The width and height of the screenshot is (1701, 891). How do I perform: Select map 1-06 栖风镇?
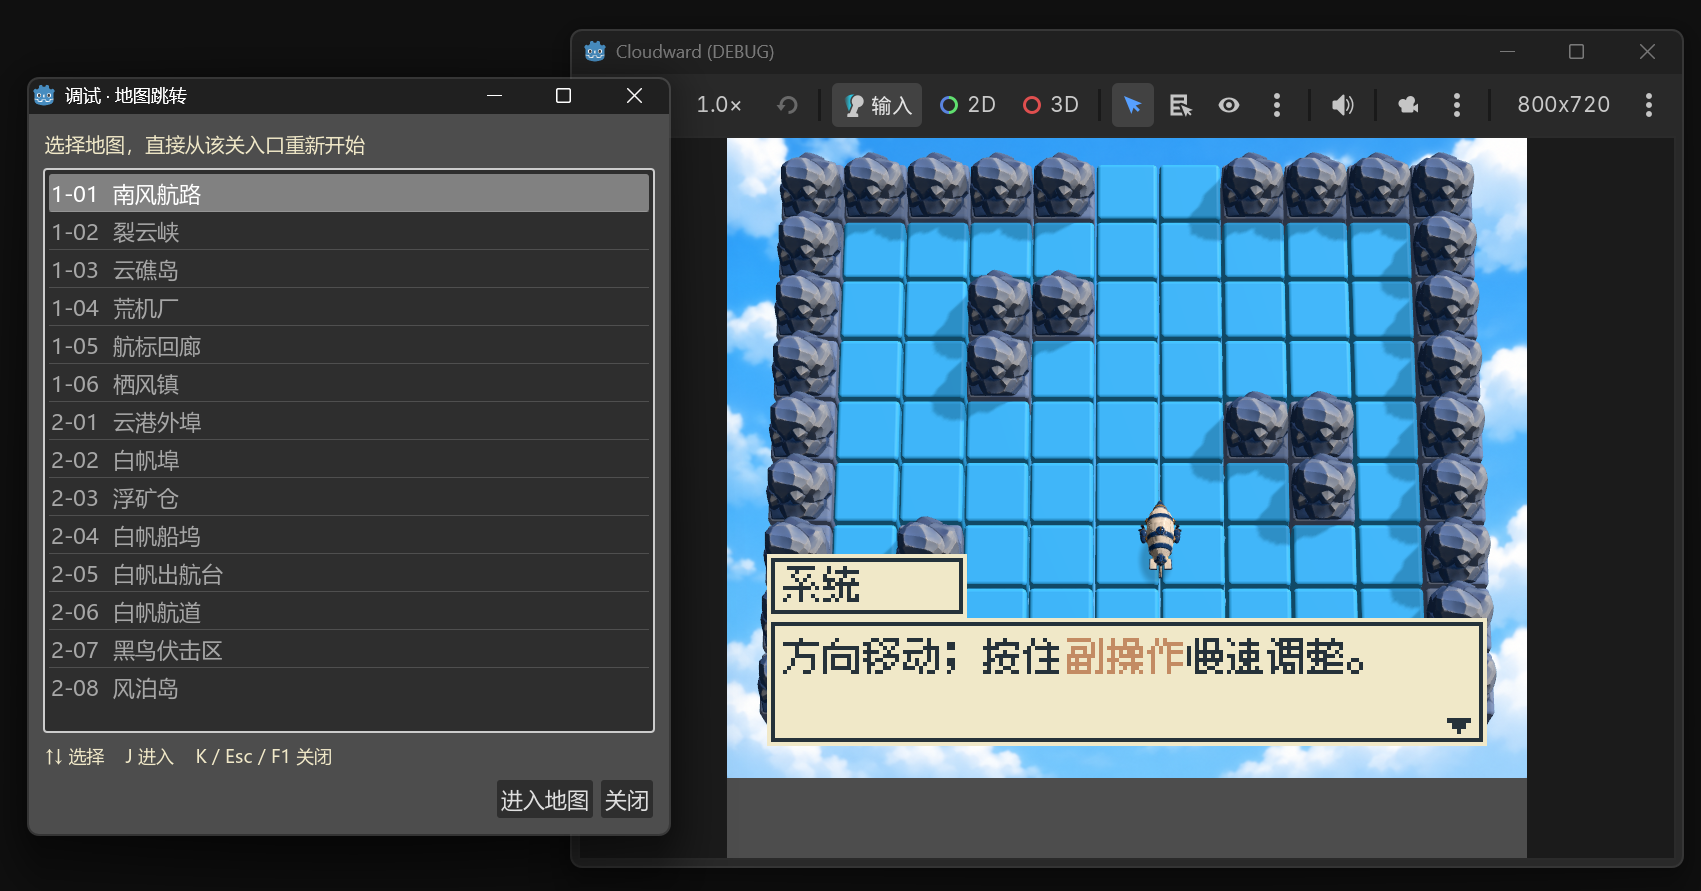(x=349, y=384)
